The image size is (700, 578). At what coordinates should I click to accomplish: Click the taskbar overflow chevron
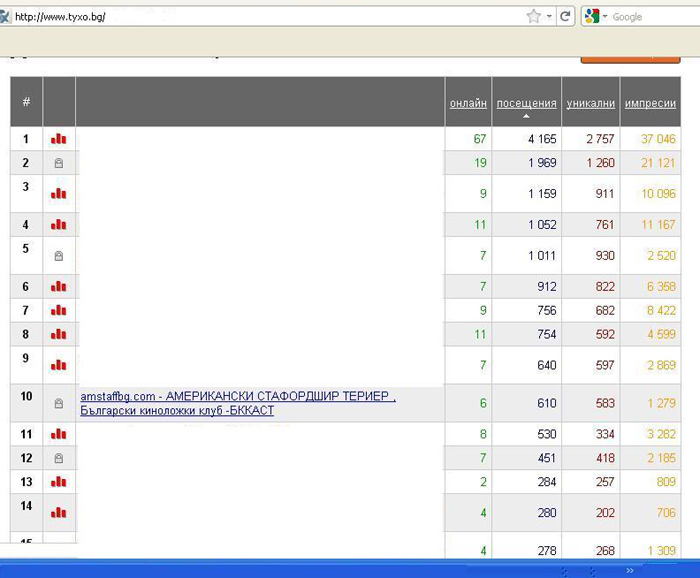coord(630,570)
